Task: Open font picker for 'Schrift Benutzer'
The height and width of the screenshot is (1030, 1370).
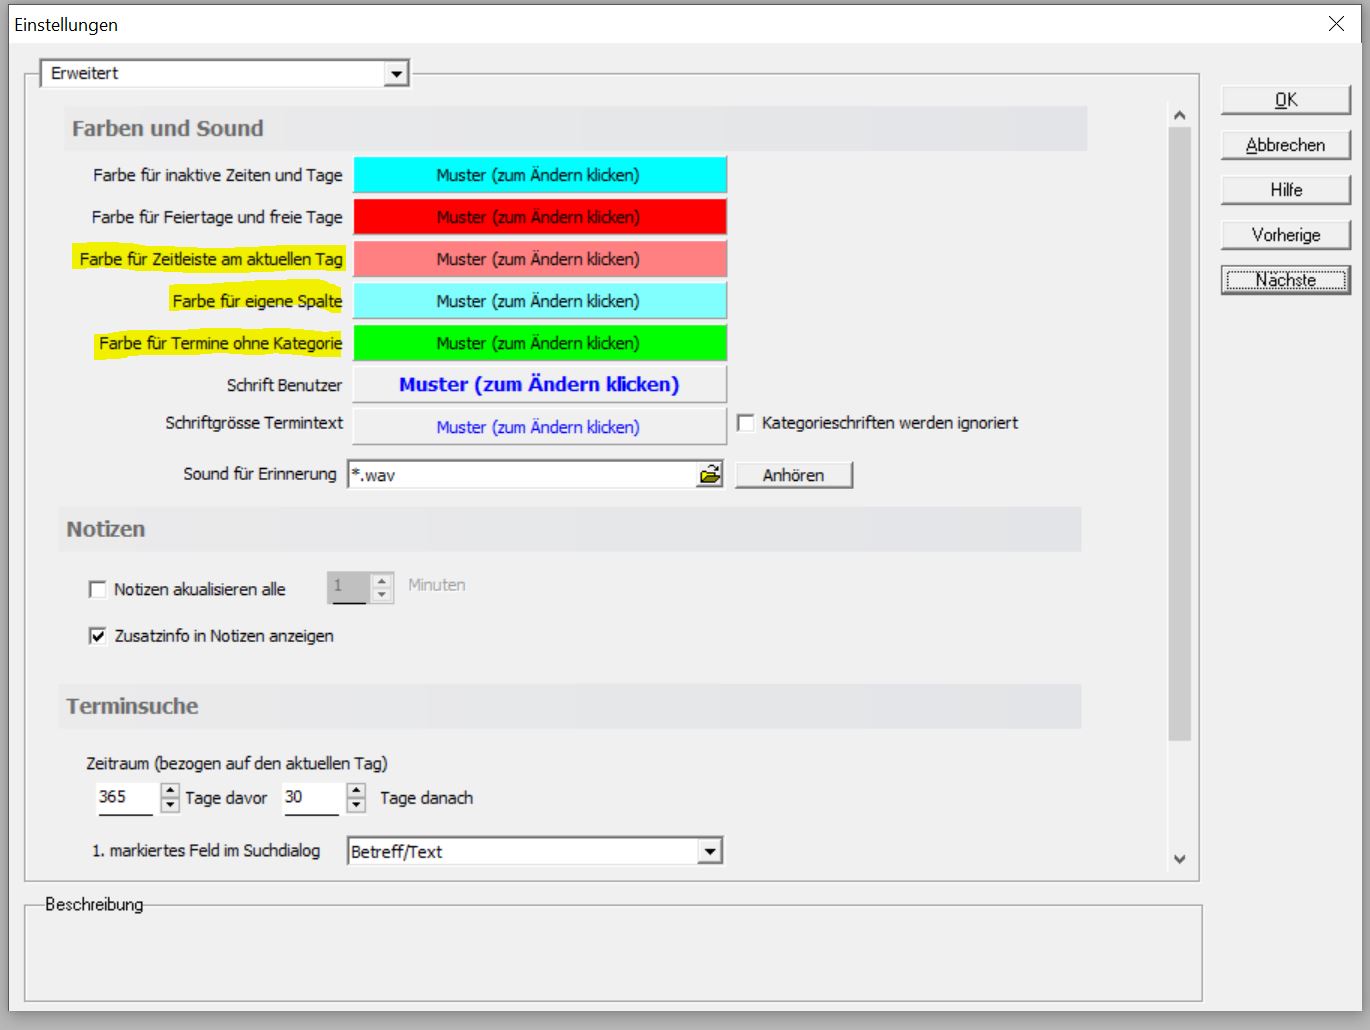Action: point(540,385)
